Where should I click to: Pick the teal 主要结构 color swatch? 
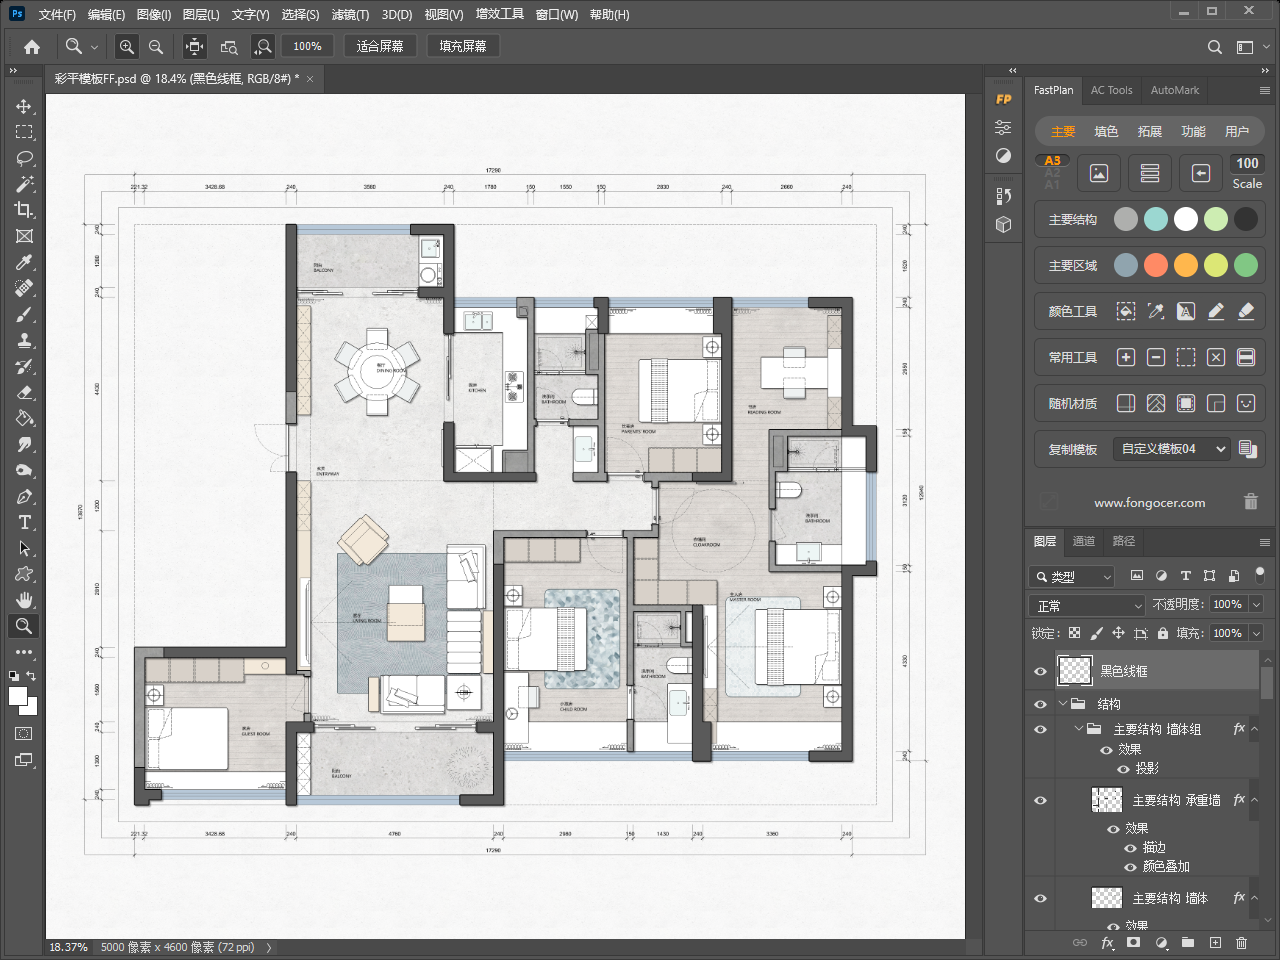1156,219
